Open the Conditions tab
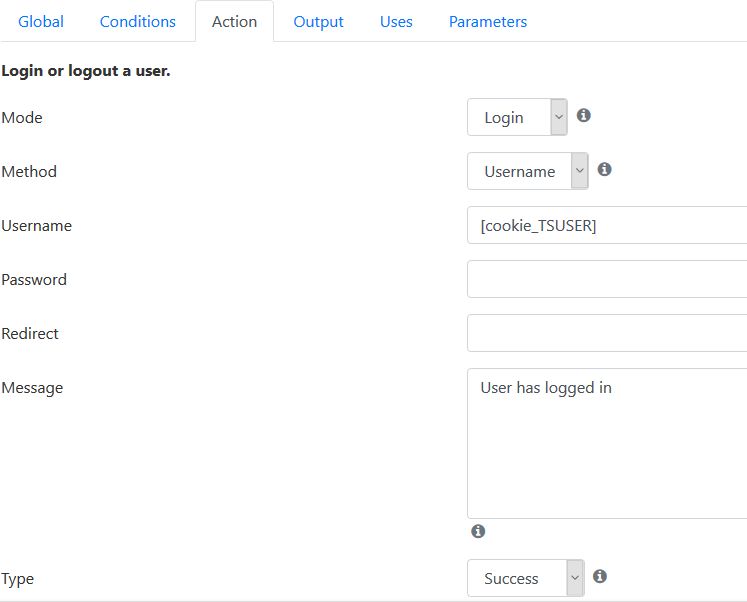 pos(138,21)
